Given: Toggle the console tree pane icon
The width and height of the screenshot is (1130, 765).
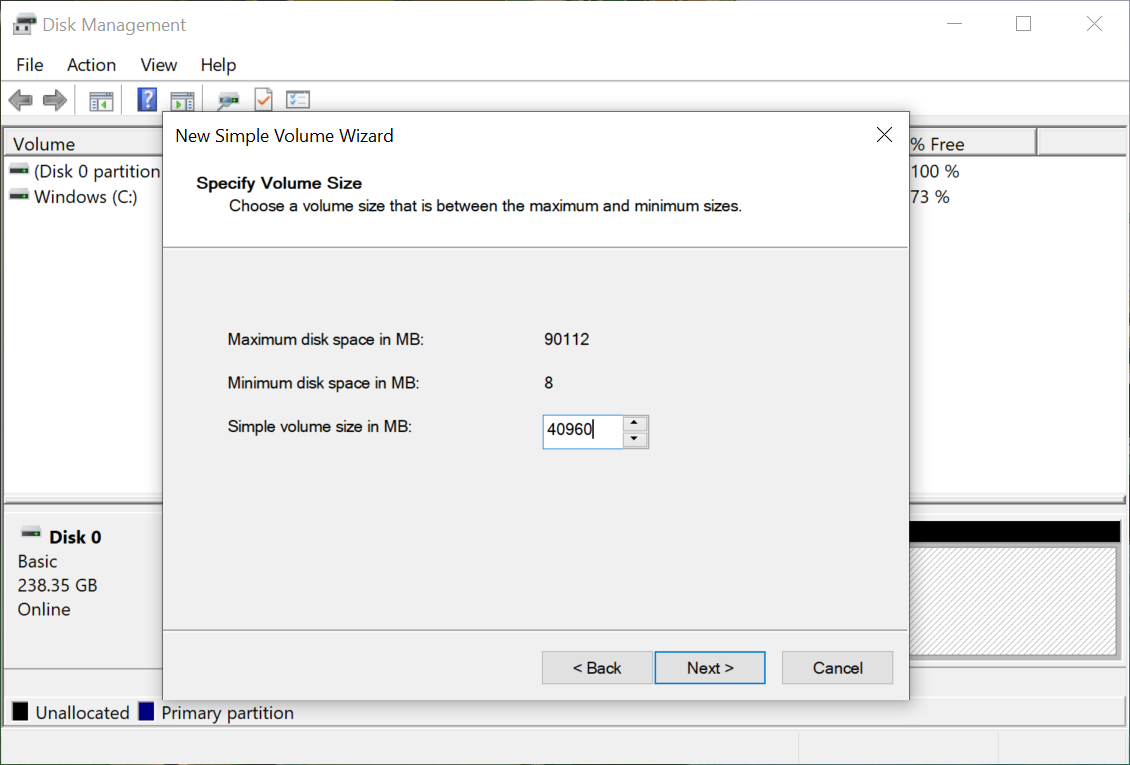Looking at the screenshot, I should pyautogui.click(x=101, y=101).
